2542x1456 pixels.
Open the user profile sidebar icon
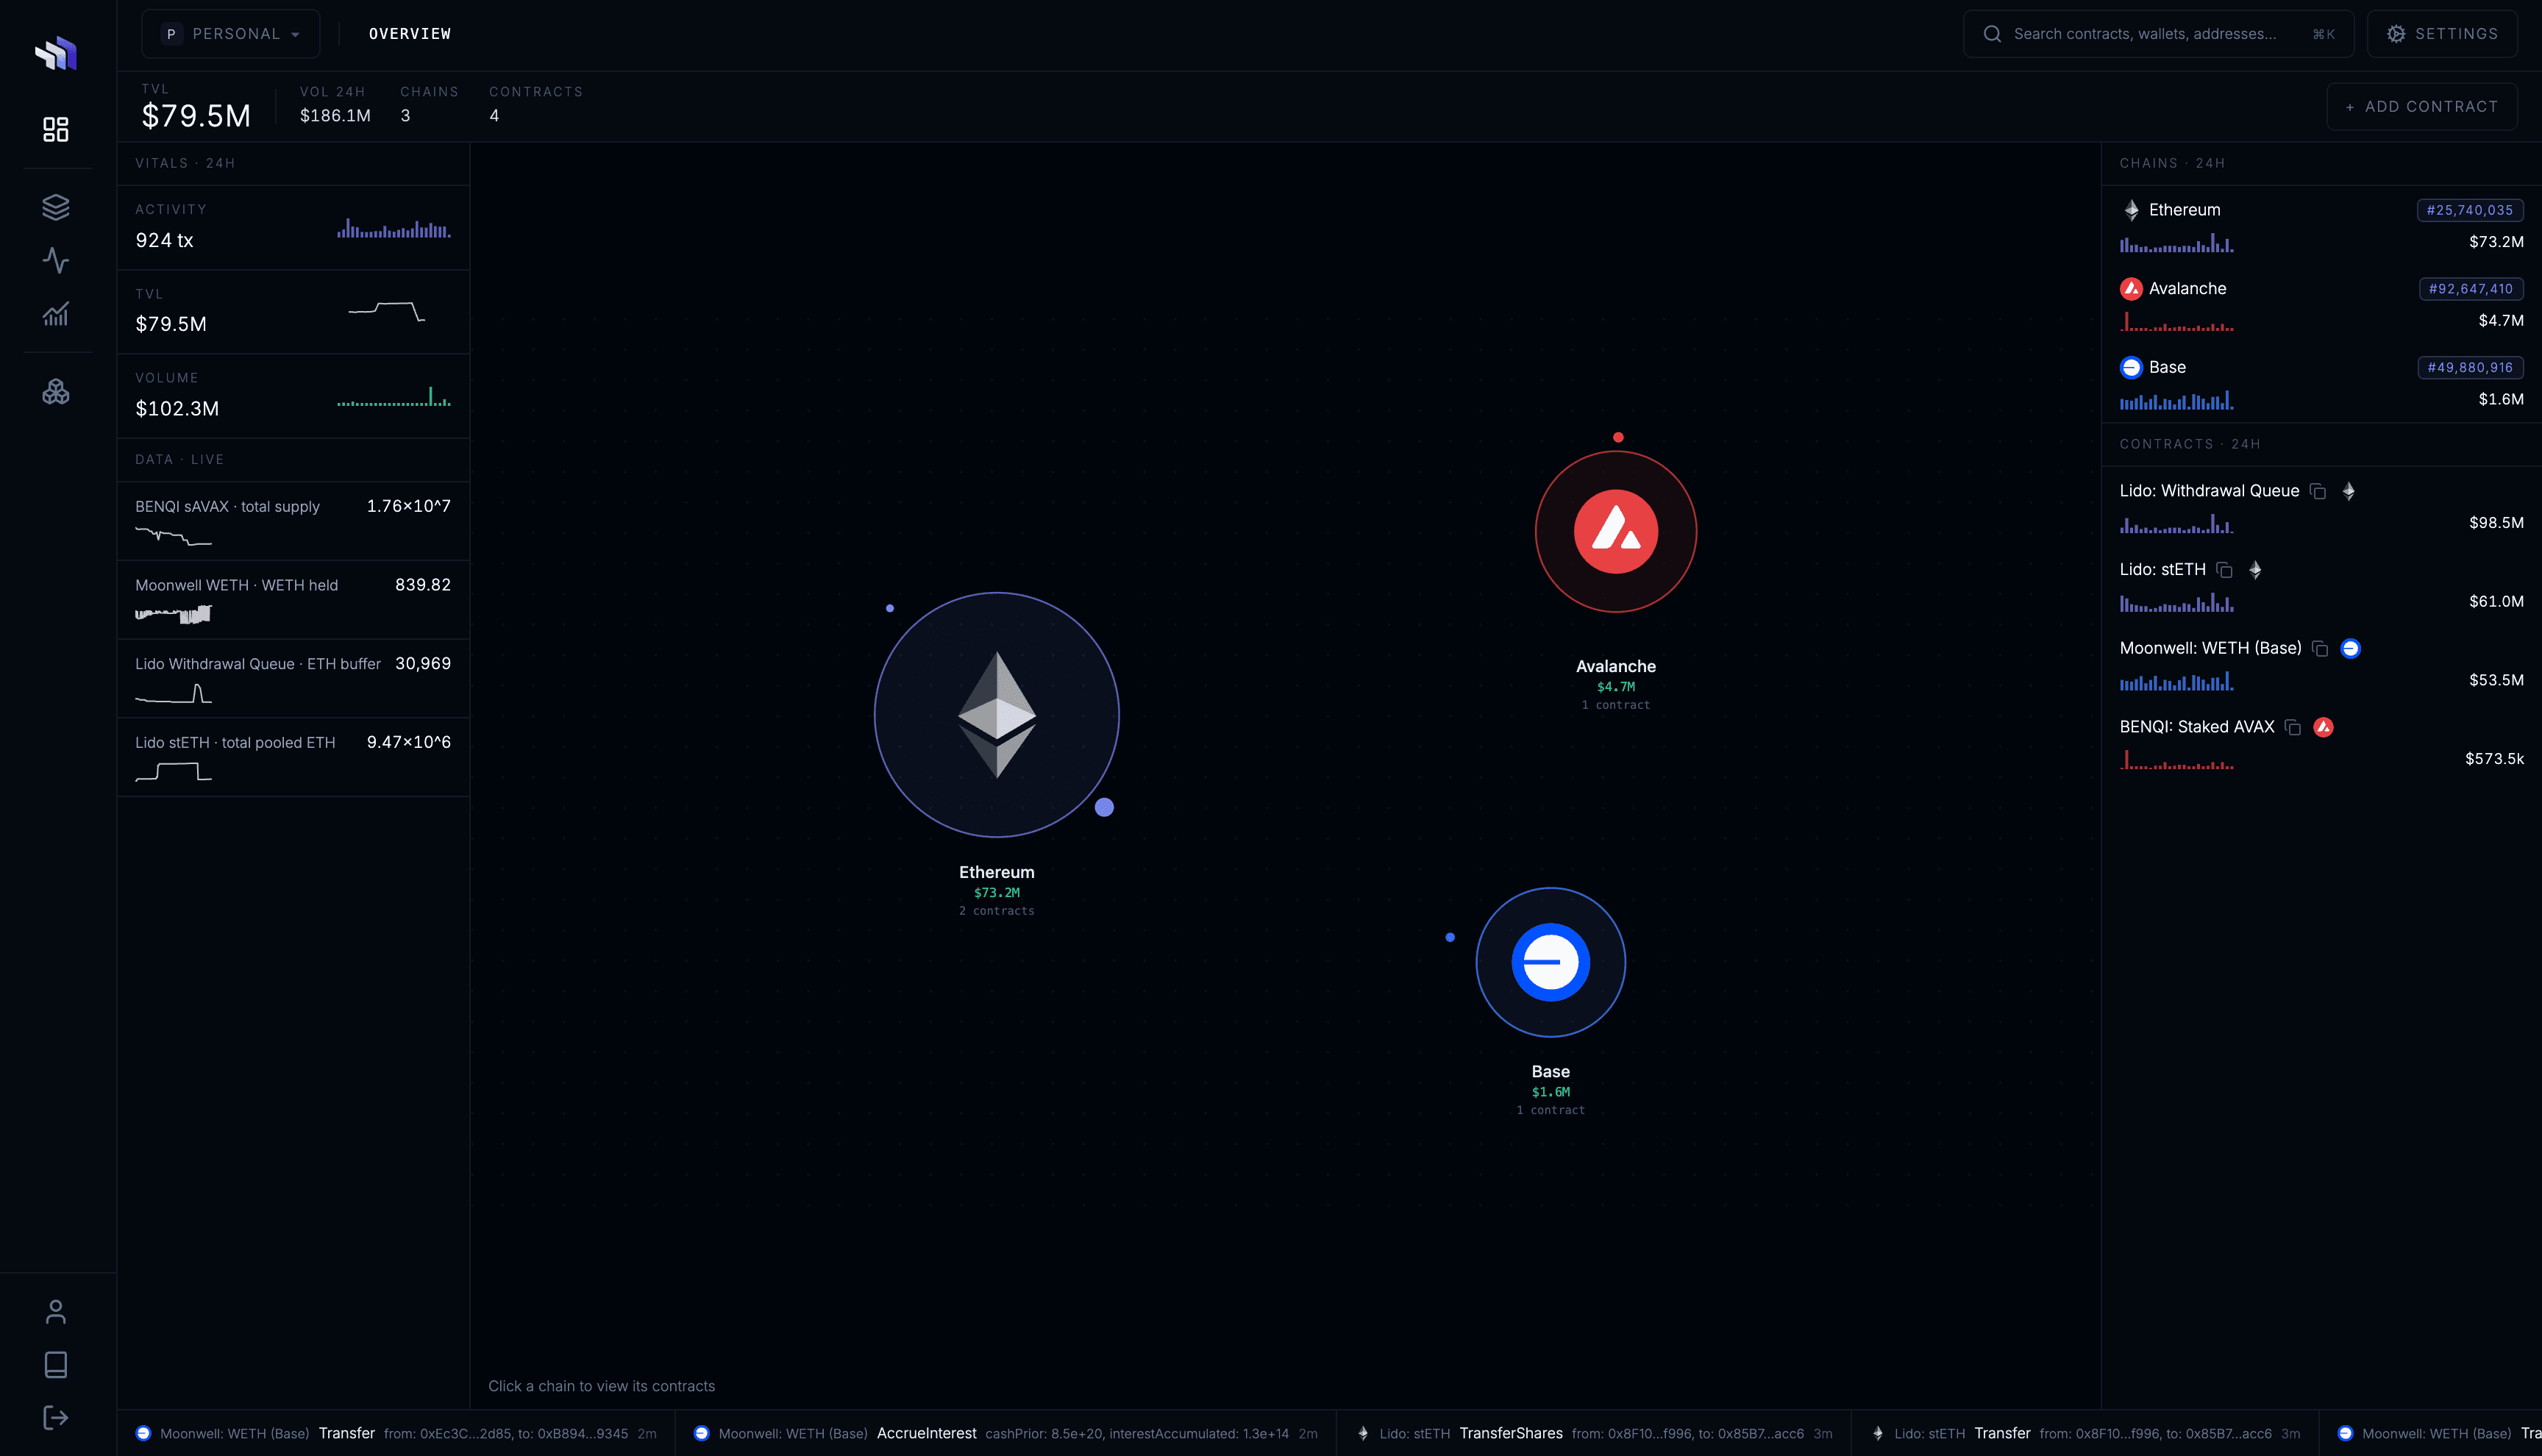(56, 1312)
